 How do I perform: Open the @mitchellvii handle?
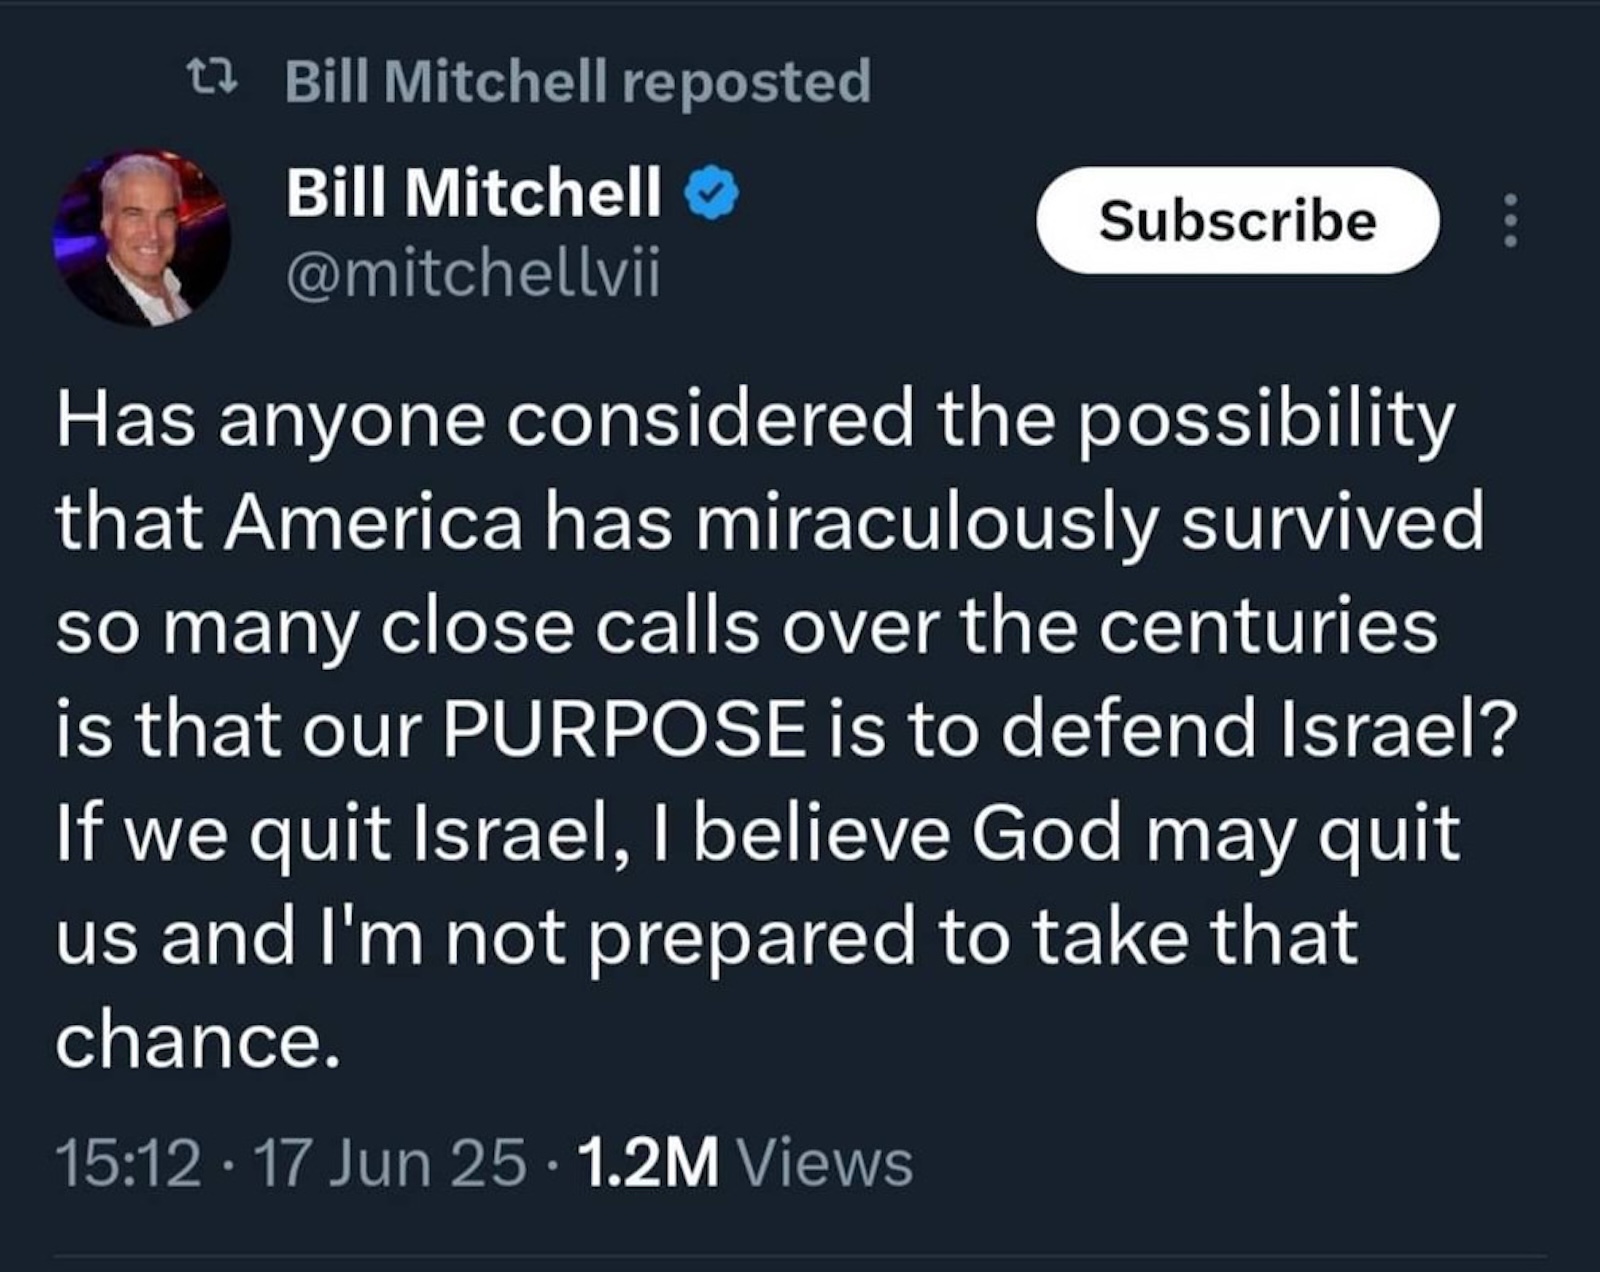[x=473, y=273]
